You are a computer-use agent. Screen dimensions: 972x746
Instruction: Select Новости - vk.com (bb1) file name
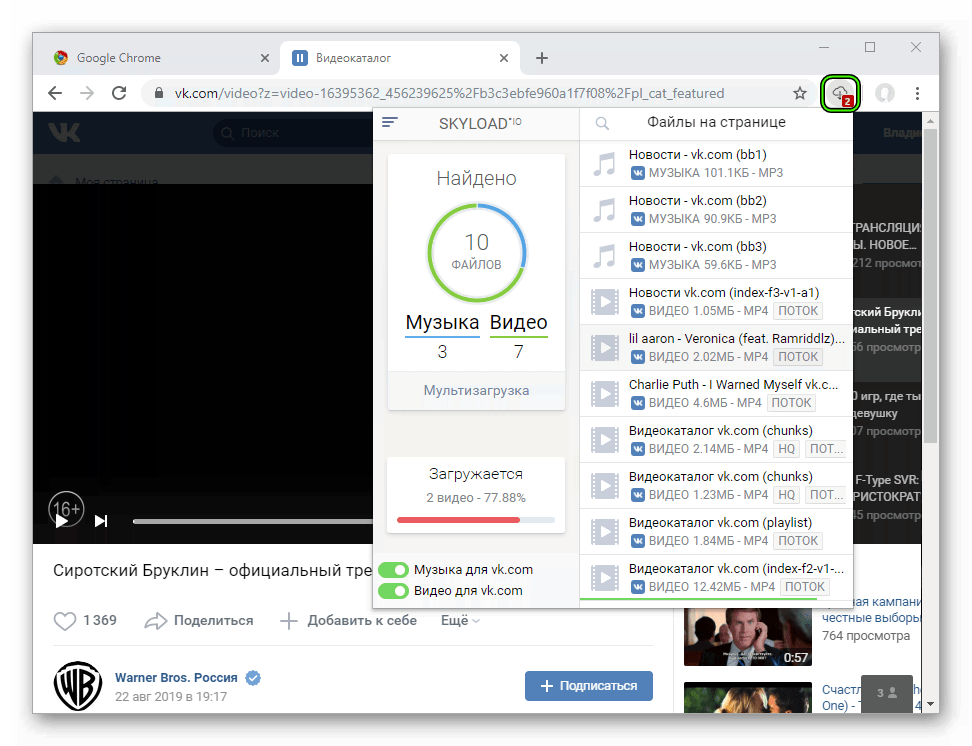pos(697,154)
